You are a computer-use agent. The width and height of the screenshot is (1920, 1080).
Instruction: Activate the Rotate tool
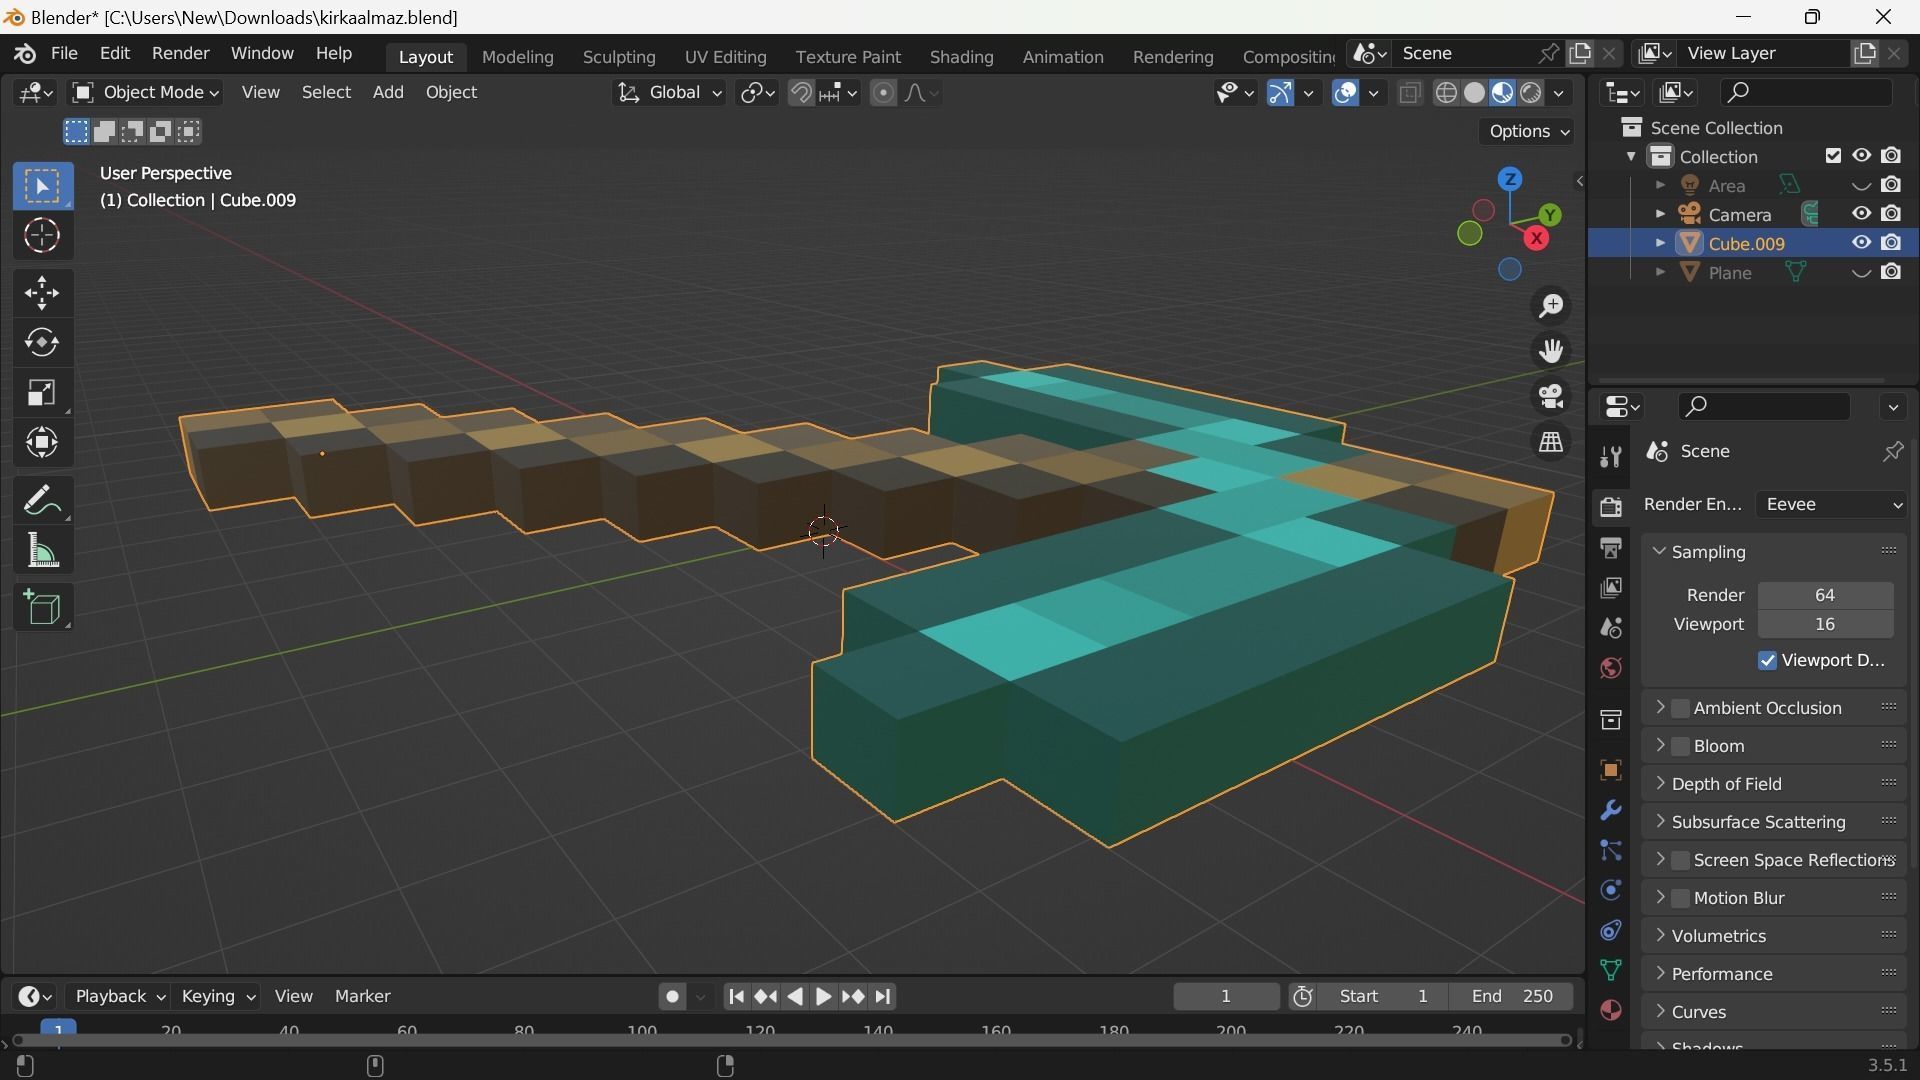pyautogui.click(x=42, y=343)
